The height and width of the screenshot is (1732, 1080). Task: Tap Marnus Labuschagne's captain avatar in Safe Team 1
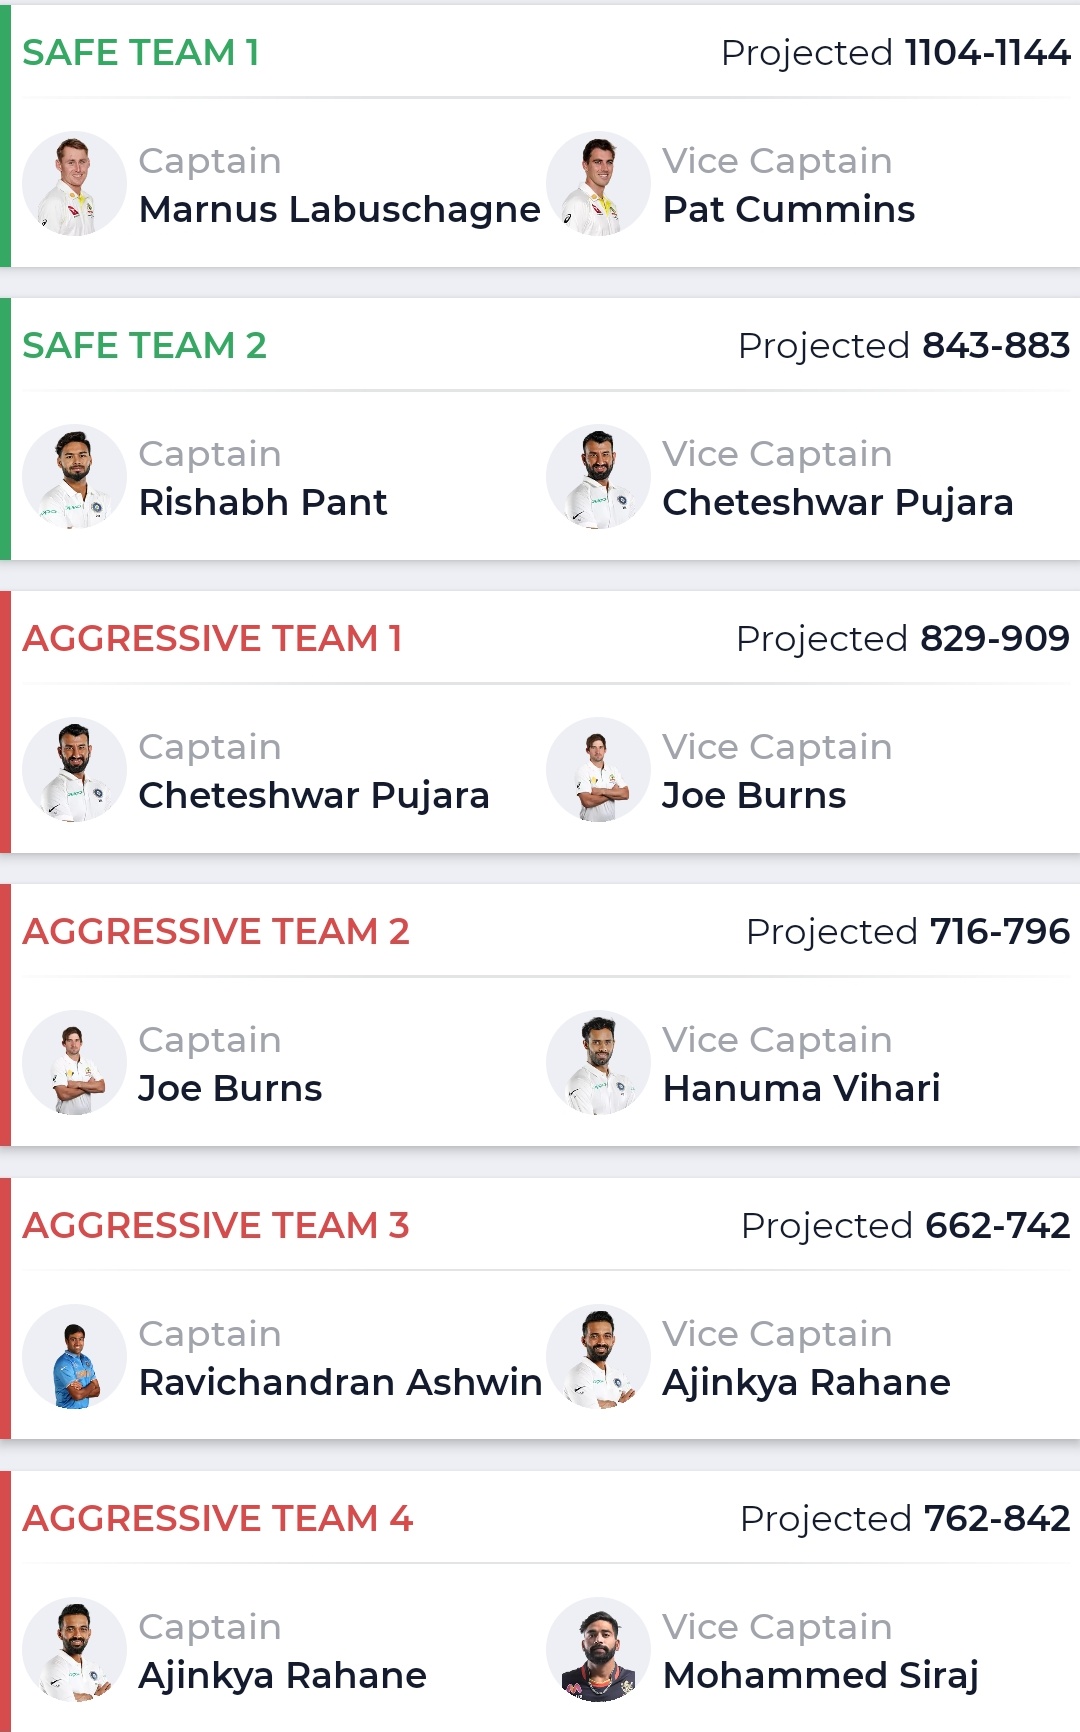(x=75, y=184)
